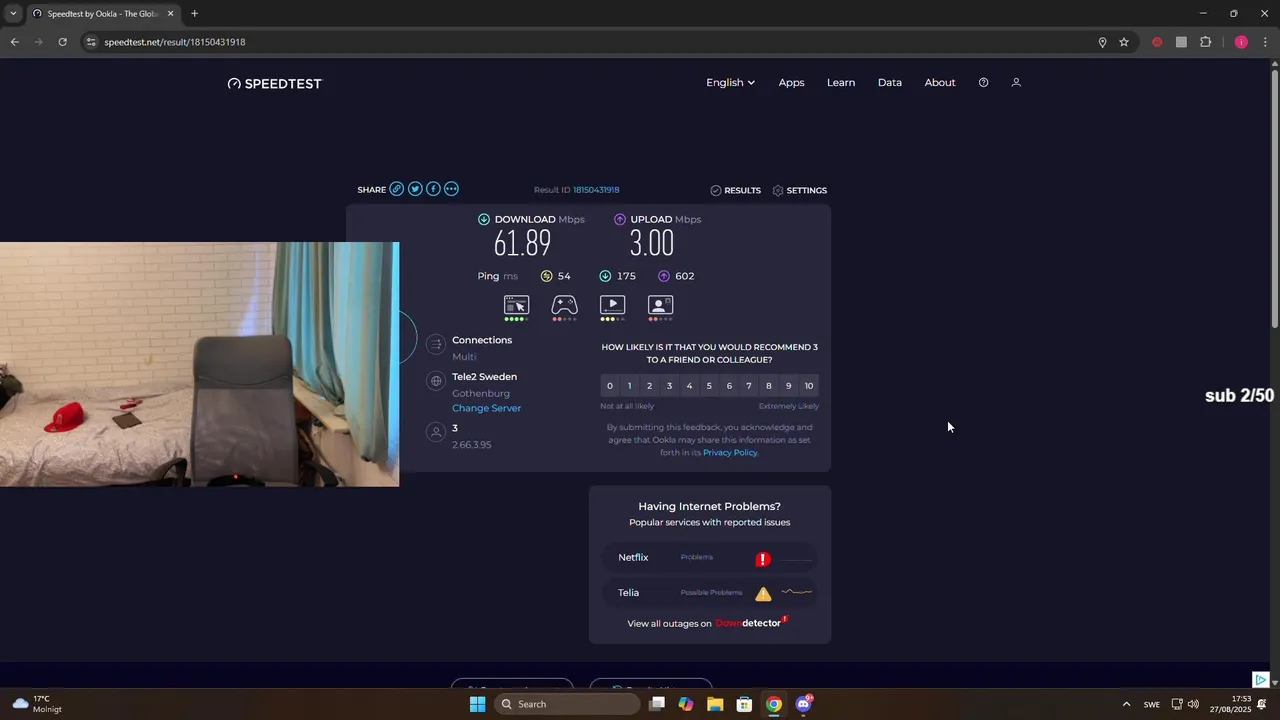Open the Netflix outage row
Image resolution: width=1280 pixels, height=720 pixels.
click(x=710, y=558)
